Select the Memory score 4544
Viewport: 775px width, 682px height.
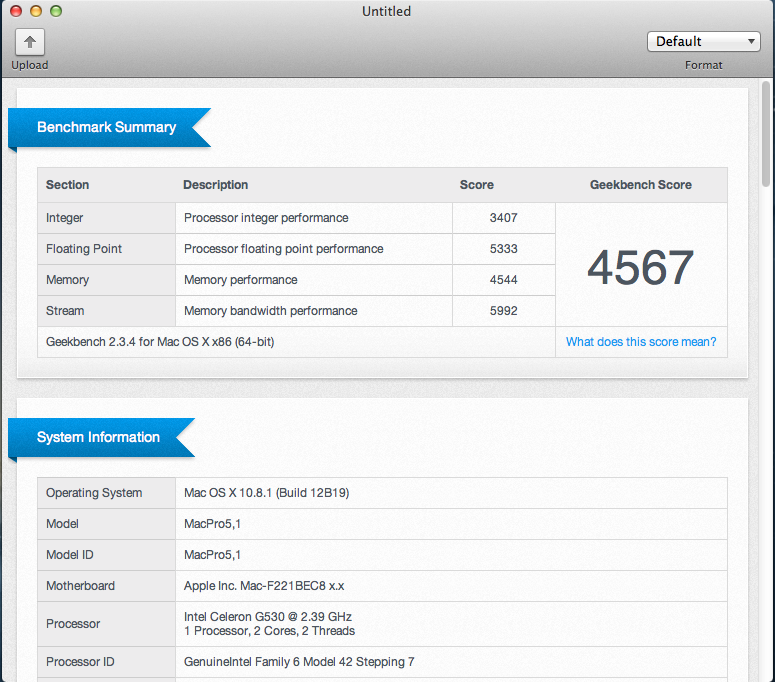coord(503,280)
